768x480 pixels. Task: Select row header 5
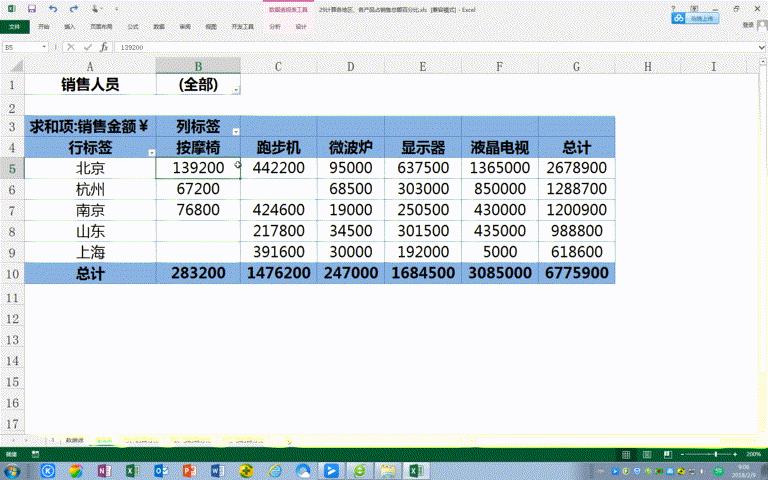pos(12,168)
